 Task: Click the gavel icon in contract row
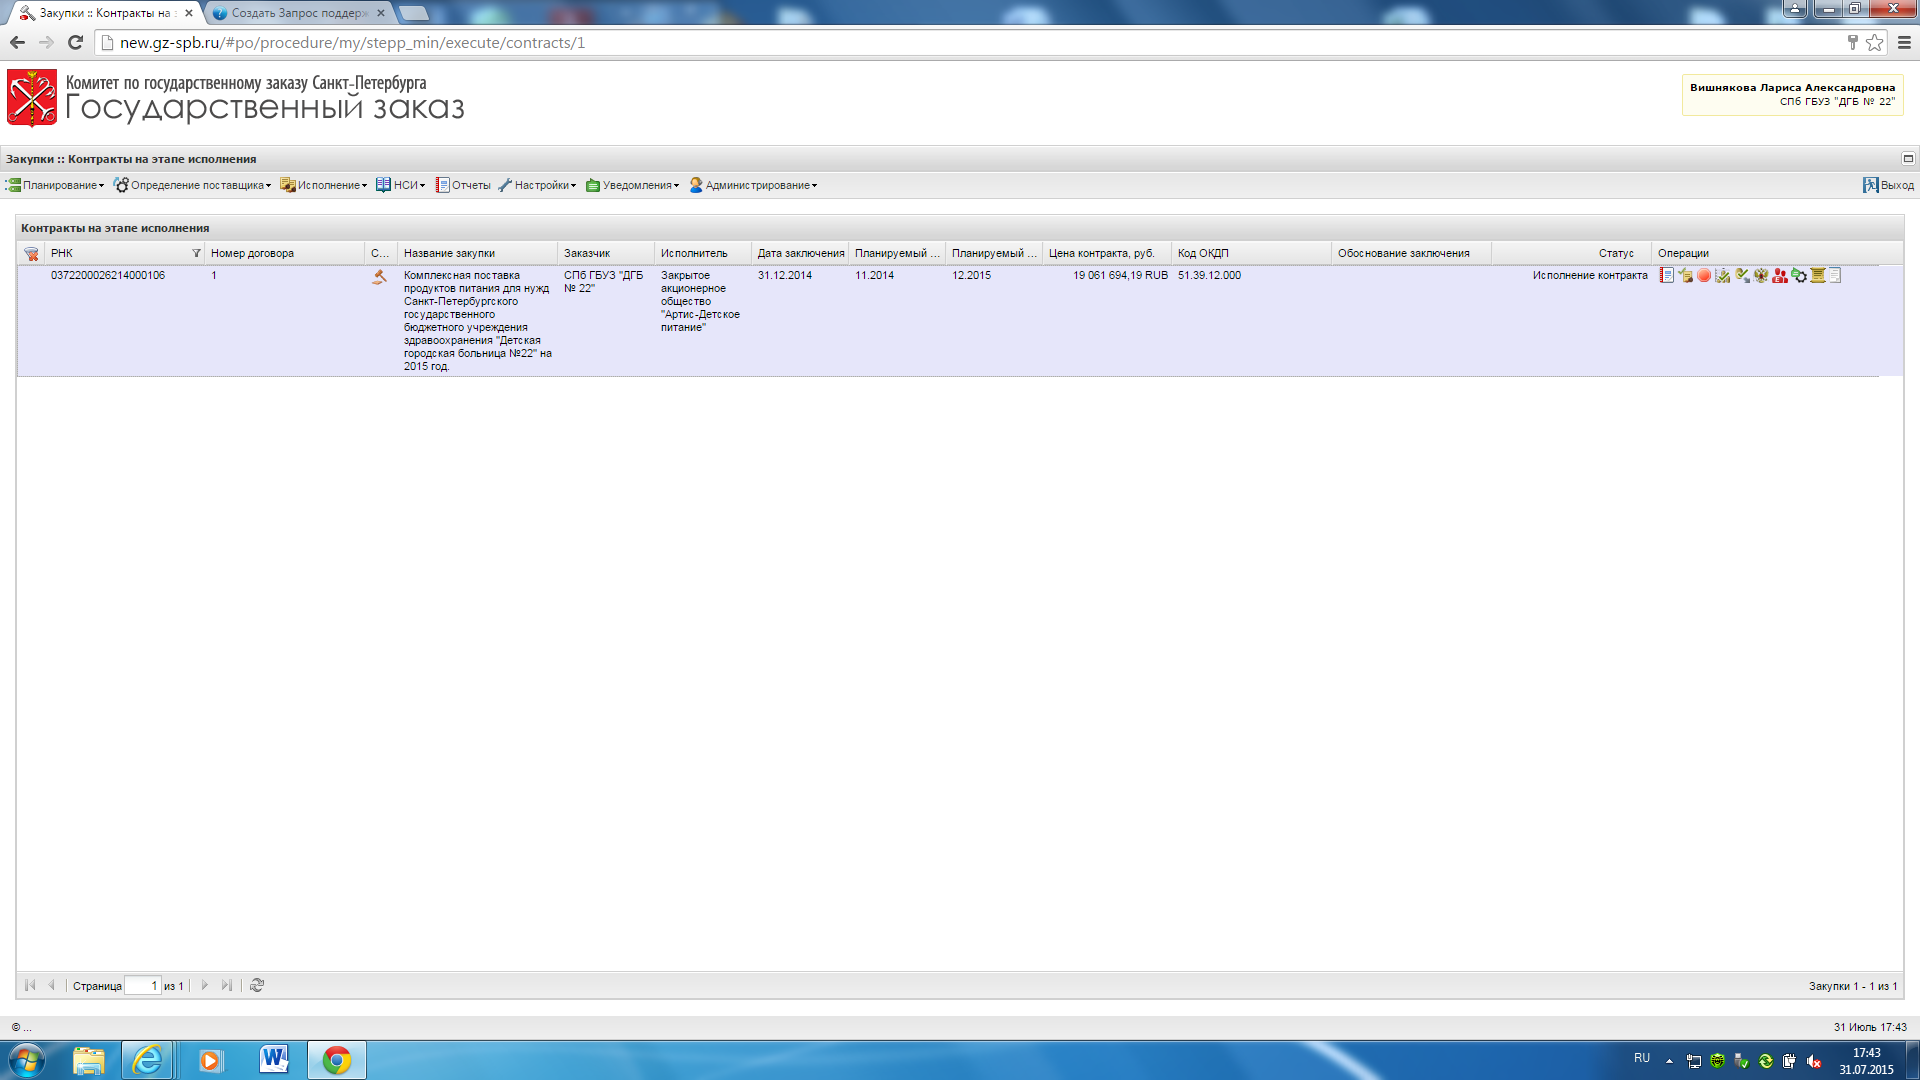tap(379, 277)
